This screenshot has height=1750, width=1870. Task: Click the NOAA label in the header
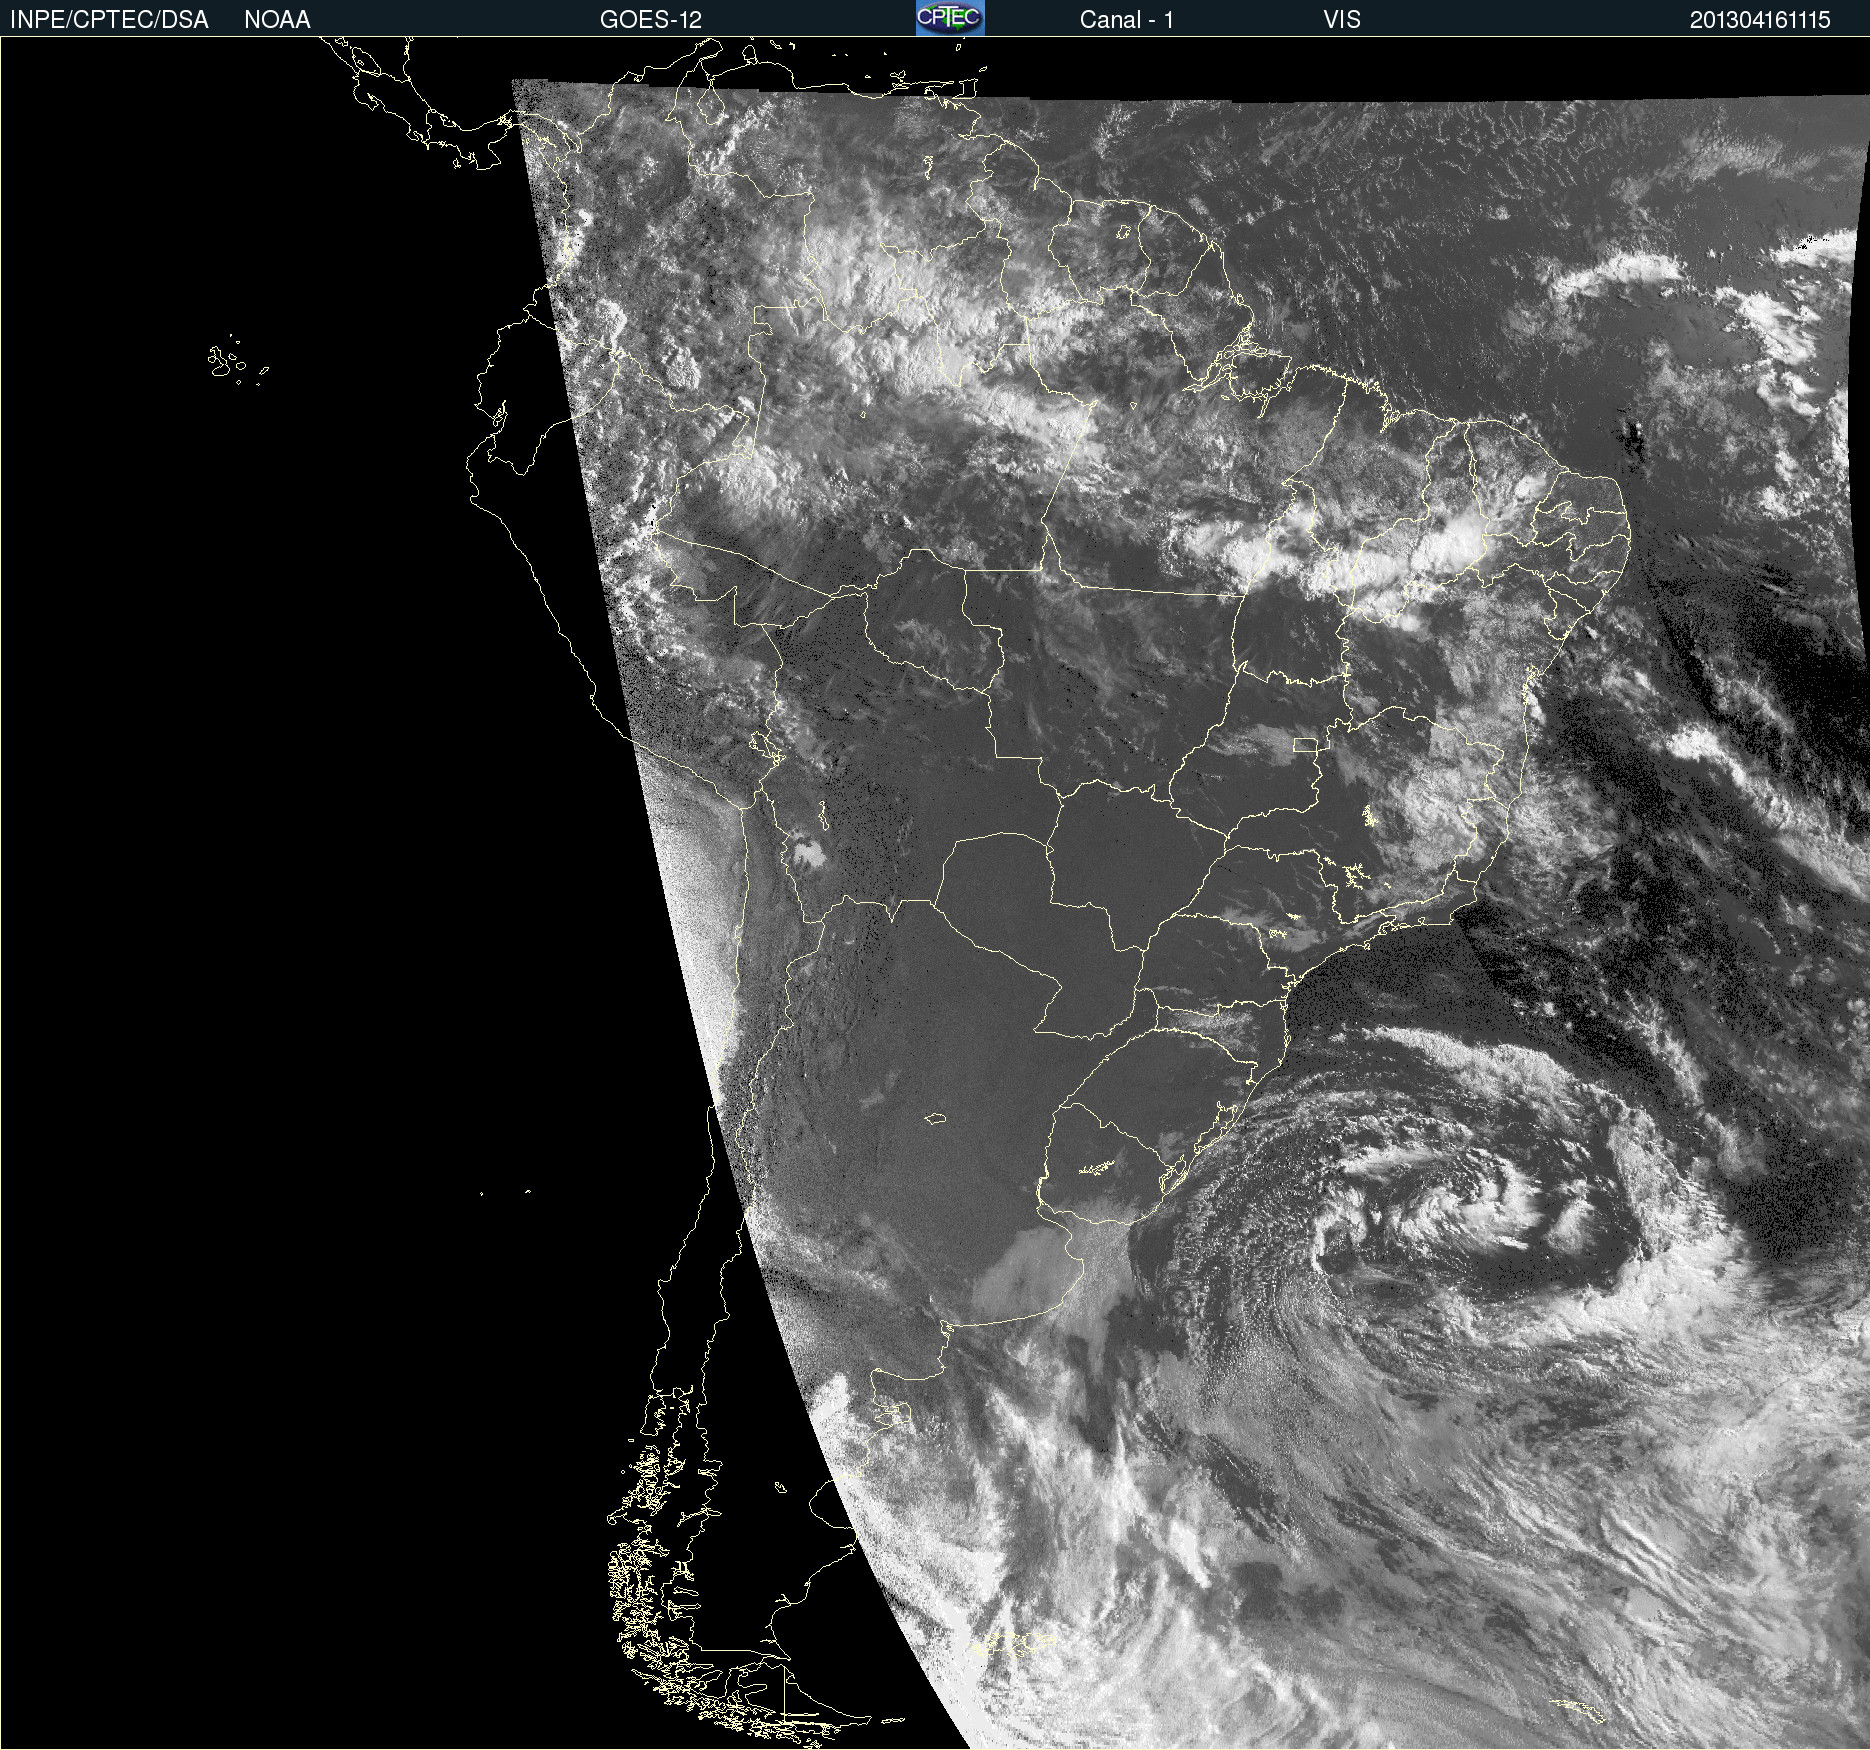pyautogui.click(x=277, y=20)
